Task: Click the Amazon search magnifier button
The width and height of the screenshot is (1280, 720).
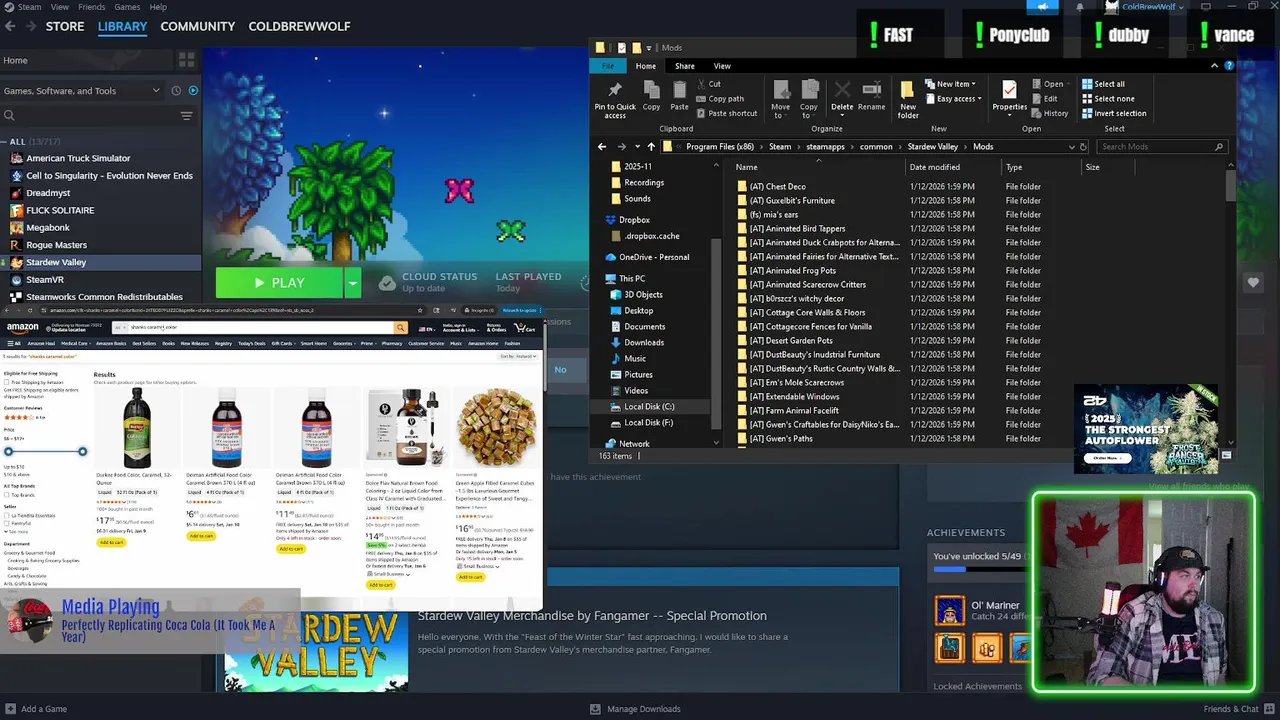Action: [x=400, y=328]
